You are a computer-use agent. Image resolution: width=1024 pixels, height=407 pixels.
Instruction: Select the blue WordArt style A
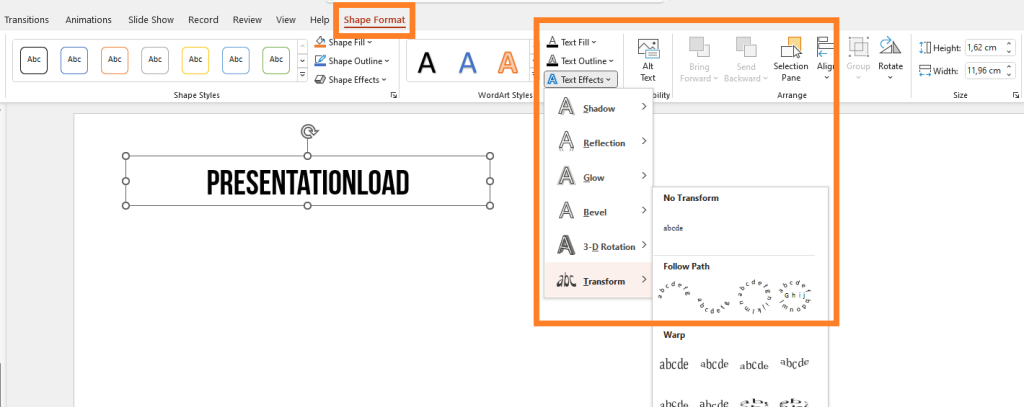tap(467, 62)
